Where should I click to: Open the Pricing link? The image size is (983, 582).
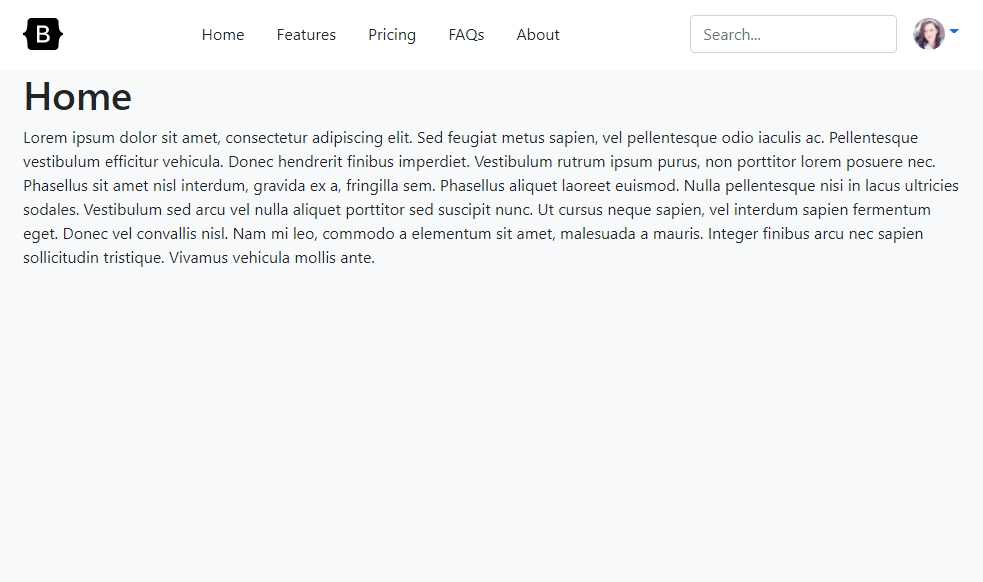click(x=392, y=34)
